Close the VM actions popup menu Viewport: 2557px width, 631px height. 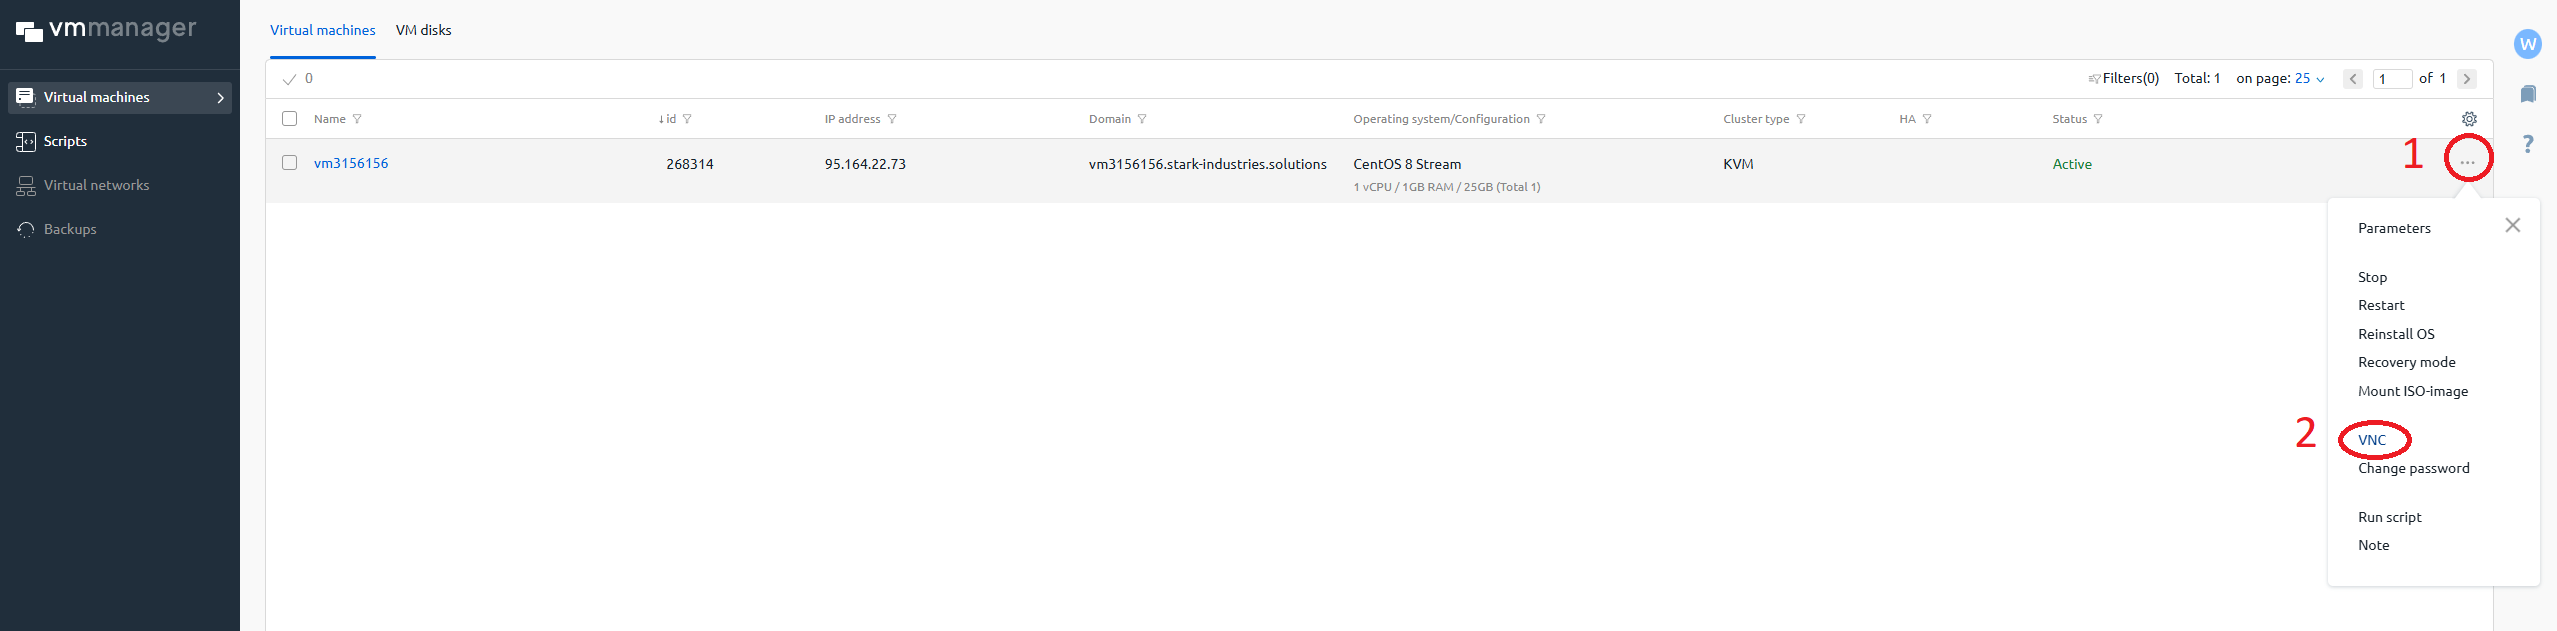(x=2512, y=225)
